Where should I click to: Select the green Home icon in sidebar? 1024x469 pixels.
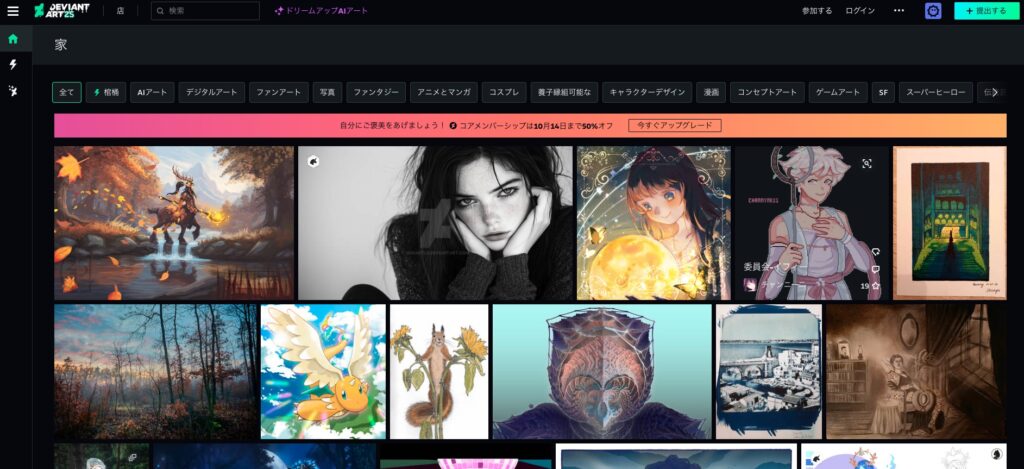(13, 39)
